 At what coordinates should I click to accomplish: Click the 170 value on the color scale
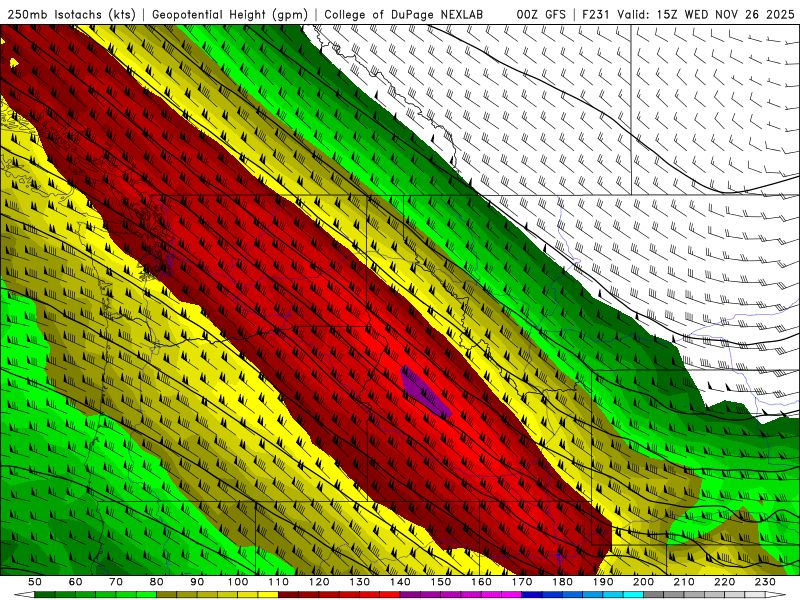tap(522, 582)
